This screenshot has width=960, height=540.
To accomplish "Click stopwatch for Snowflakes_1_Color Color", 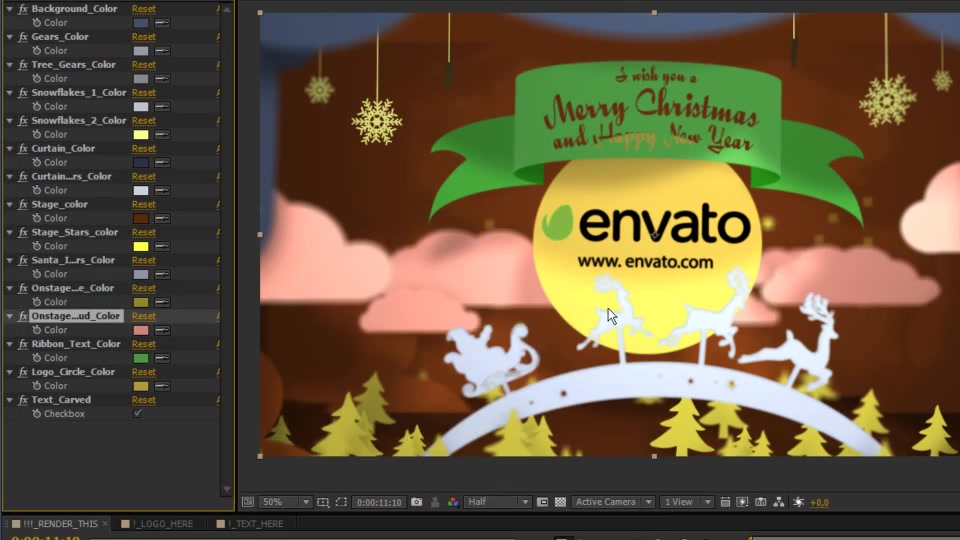I will tap(37, 107).
